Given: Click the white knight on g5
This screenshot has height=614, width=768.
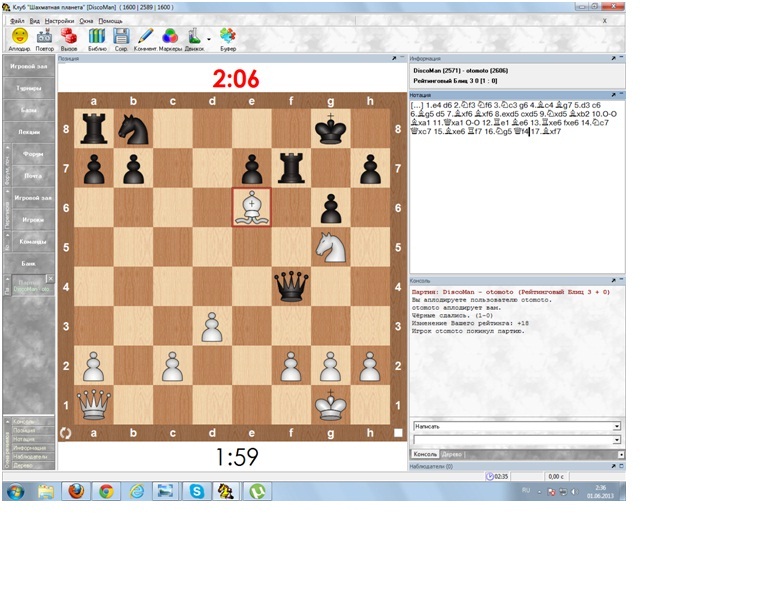Looking at the screenshot, I should click(331, 247).
